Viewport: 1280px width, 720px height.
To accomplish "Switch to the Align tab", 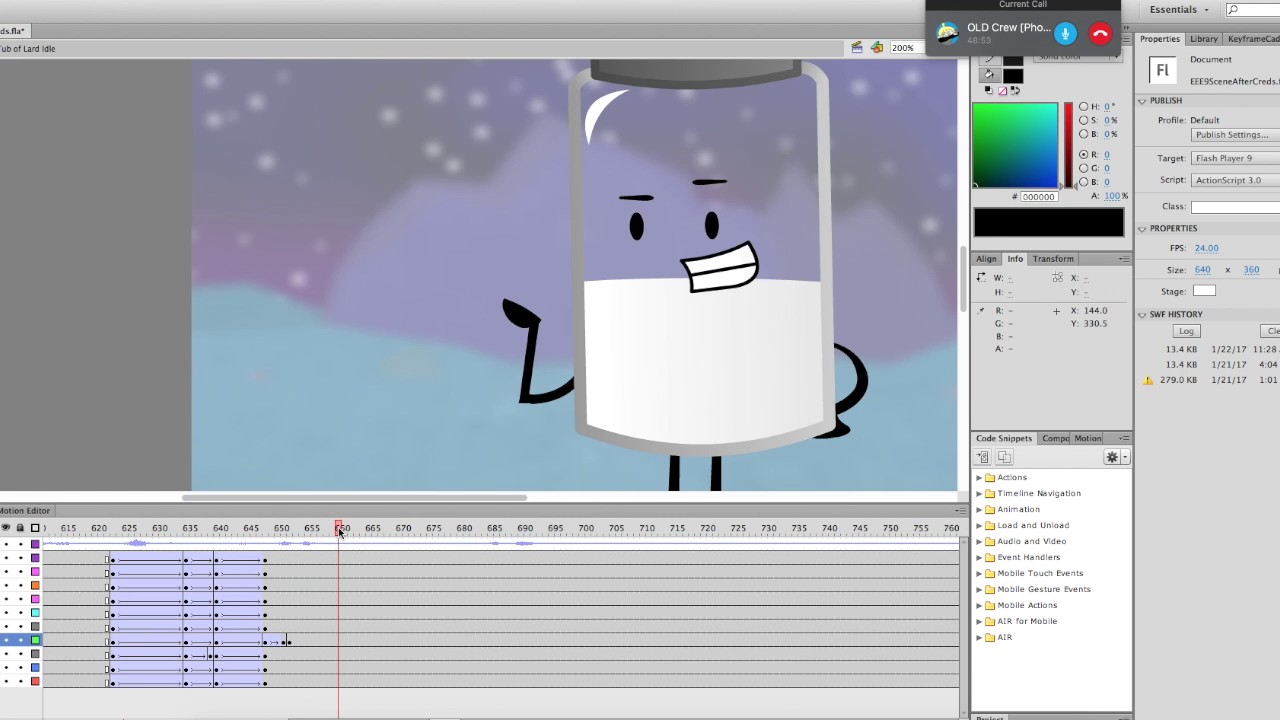I will (x=986, y=259).
